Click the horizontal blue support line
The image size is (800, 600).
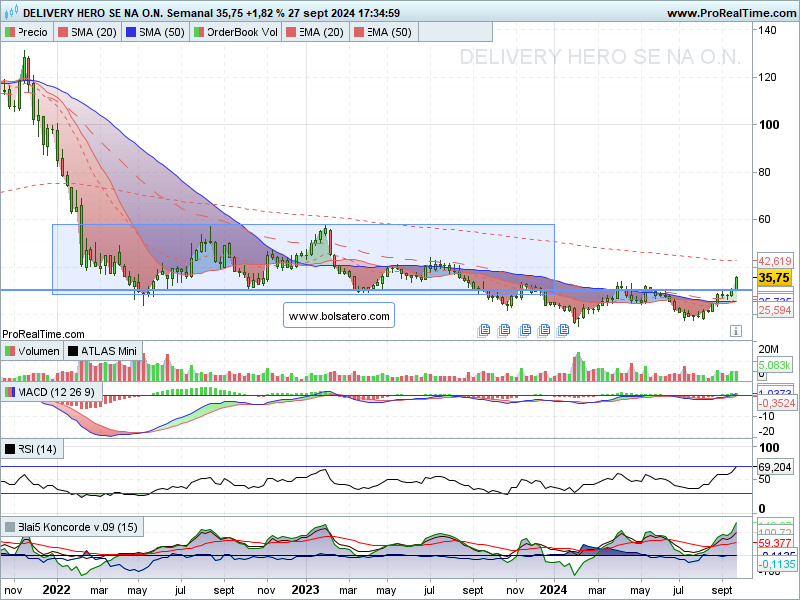(376, 290)
